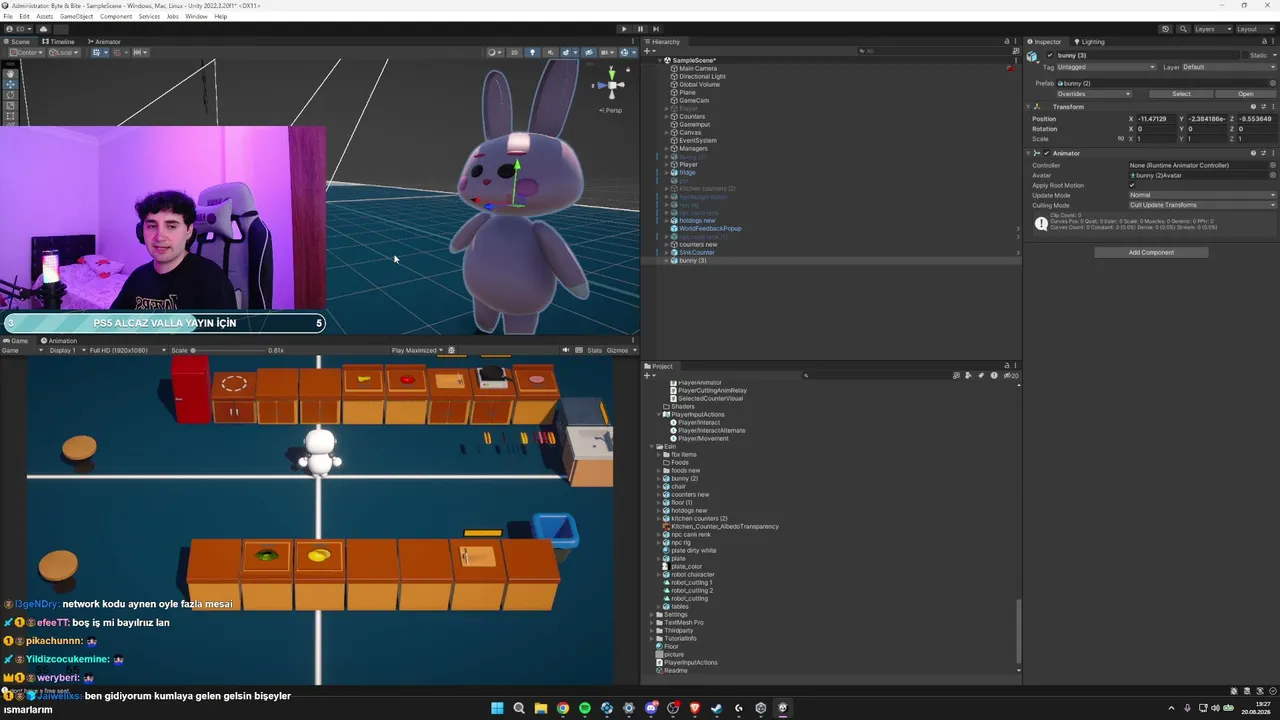Screen dimensions: 1280x720
Task: Lock the Inspector panel
Action: click(x=1263, y=41)
